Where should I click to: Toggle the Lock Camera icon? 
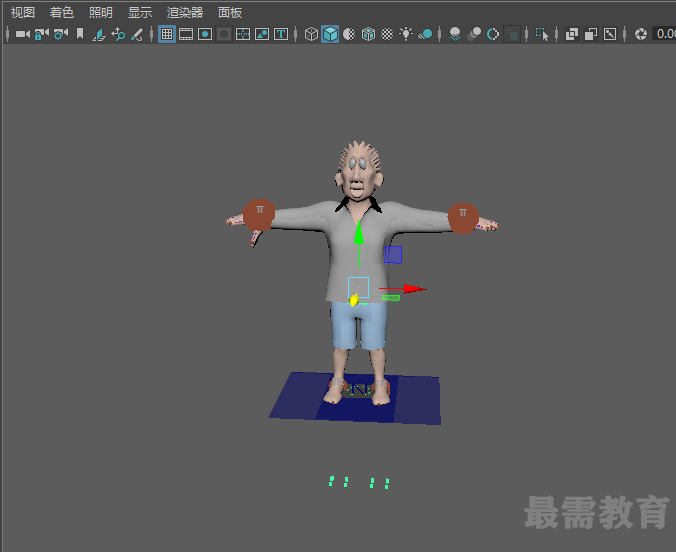coord(42,34)
